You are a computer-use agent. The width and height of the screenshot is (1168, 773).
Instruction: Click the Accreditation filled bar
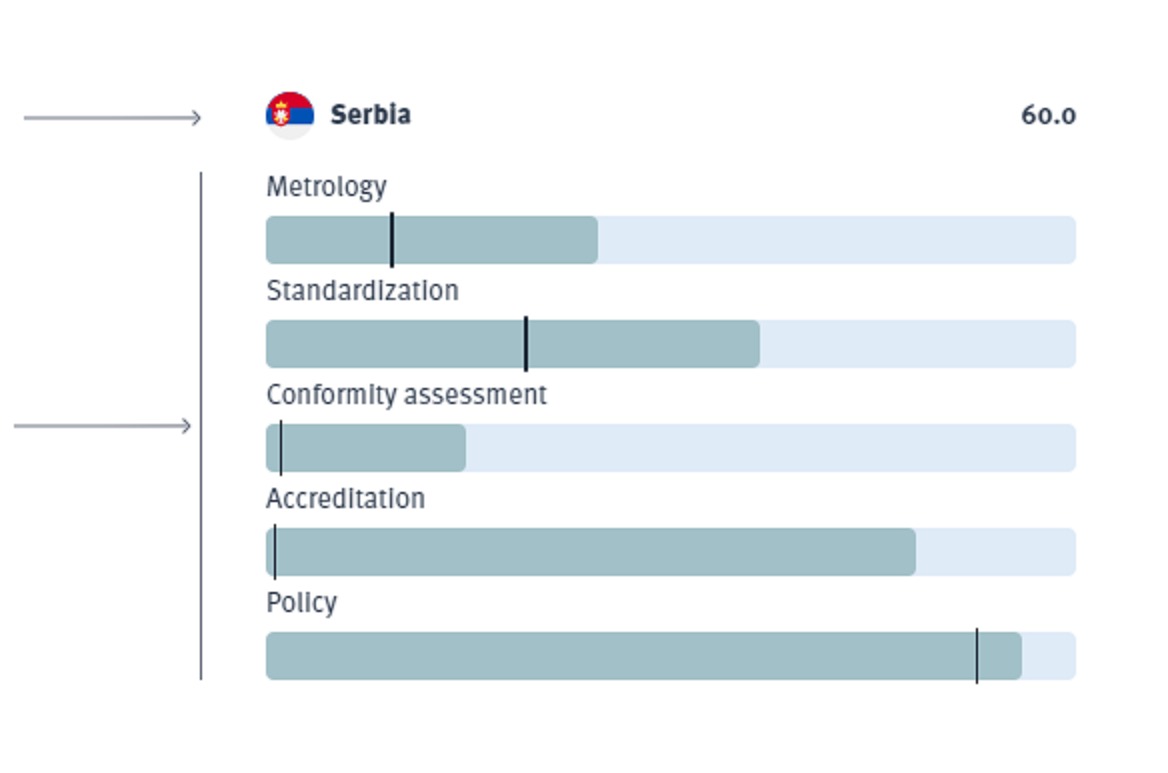coord(591,552)
